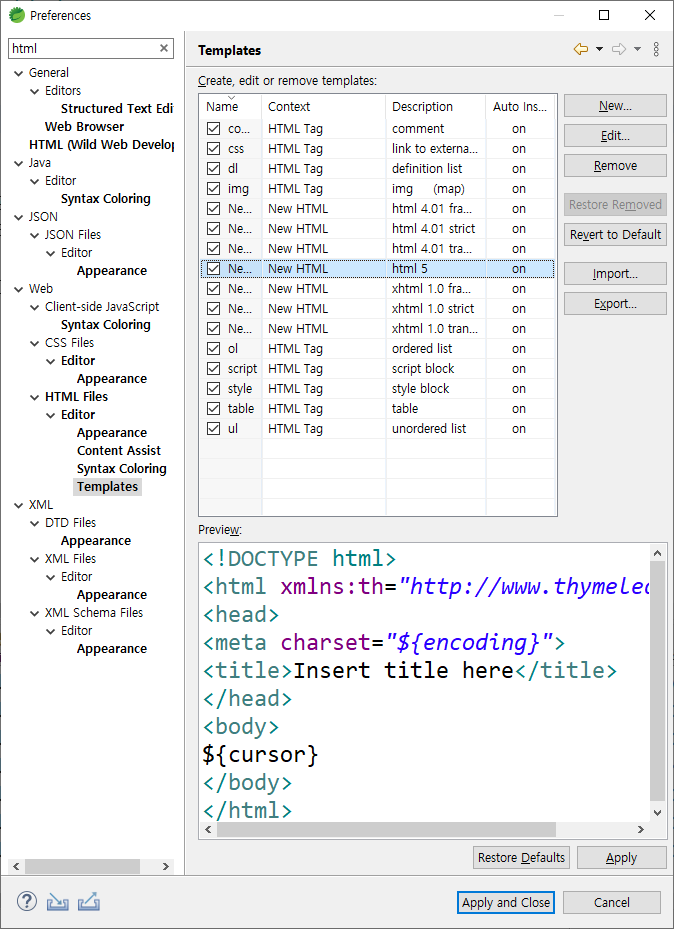The image size is (674, 929).
Task: Select the html 4.01 strict row
Action: [377, 229]
